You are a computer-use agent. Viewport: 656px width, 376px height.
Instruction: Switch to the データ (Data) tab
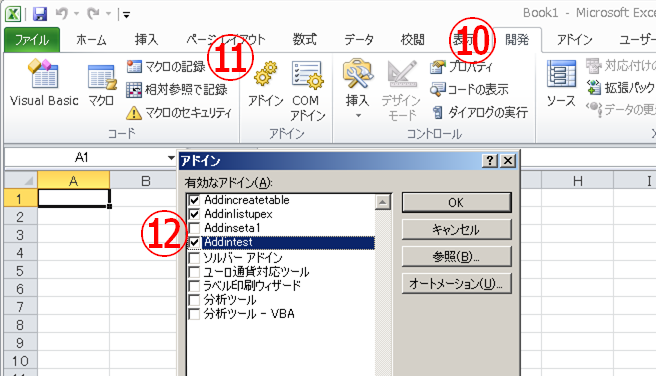[x=359, y=40]
